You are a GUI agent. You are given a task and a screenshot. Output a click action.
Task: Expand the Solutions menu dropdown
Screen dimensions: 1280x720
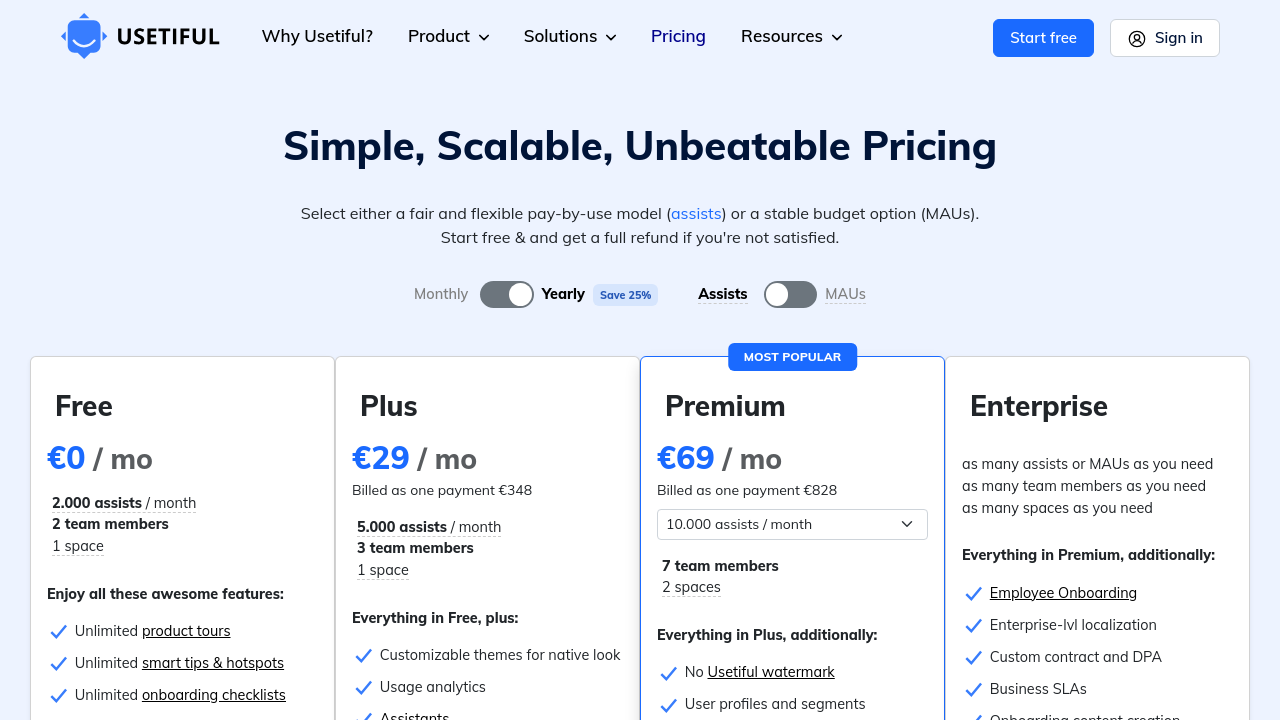[x=570, y=37]
